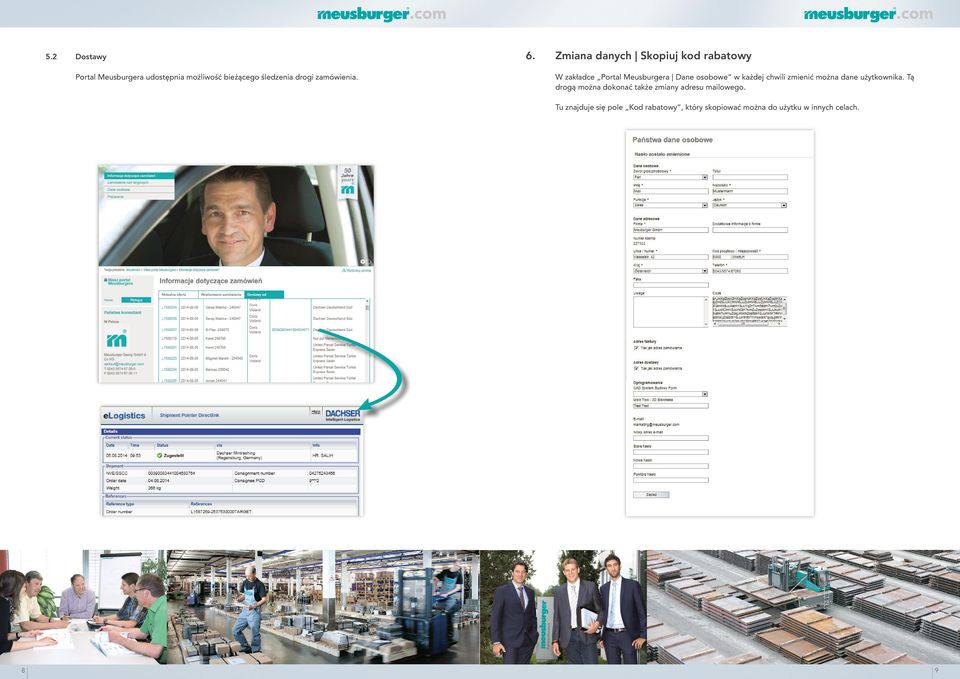Click the Code field horizontal scrollbar
This screenshot has width=960, height=679.
[747, 324]
